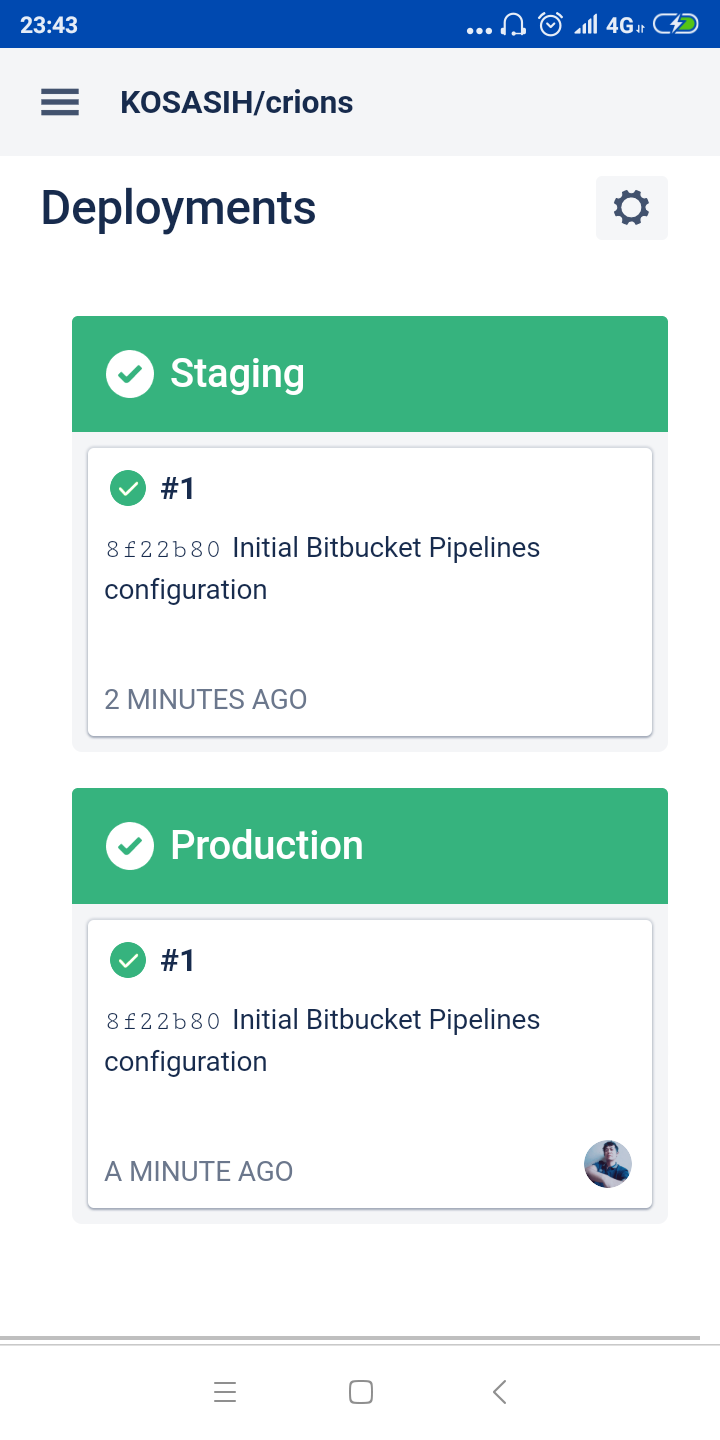Viewport: 720px width, 1440px height.
Task: Click the Production deployment #1 status icon
Action: pyautogui.click(x=127, y=961)
